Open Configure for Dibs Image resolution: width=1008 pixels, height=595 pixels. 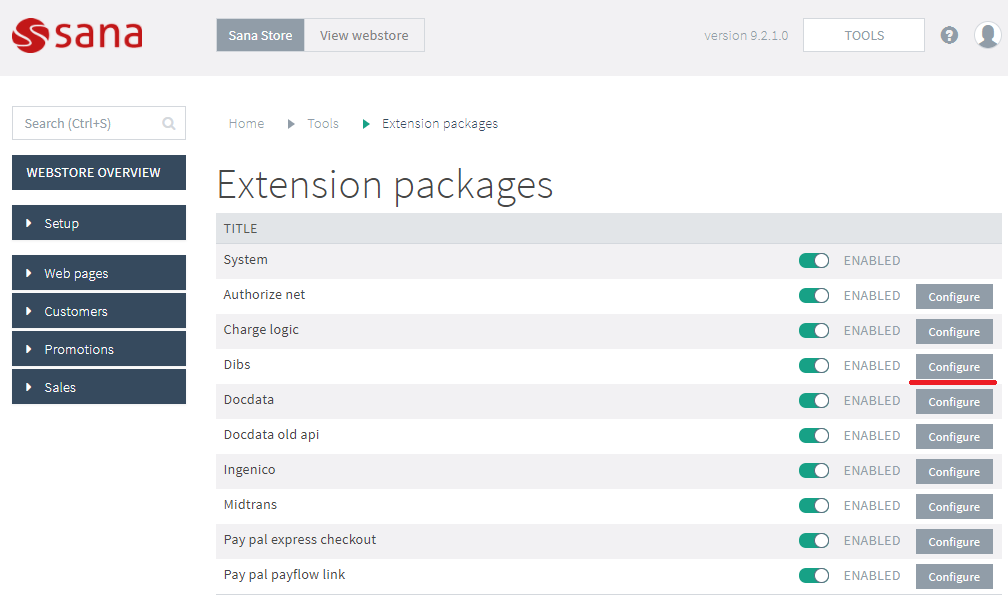tap(954, 367)
